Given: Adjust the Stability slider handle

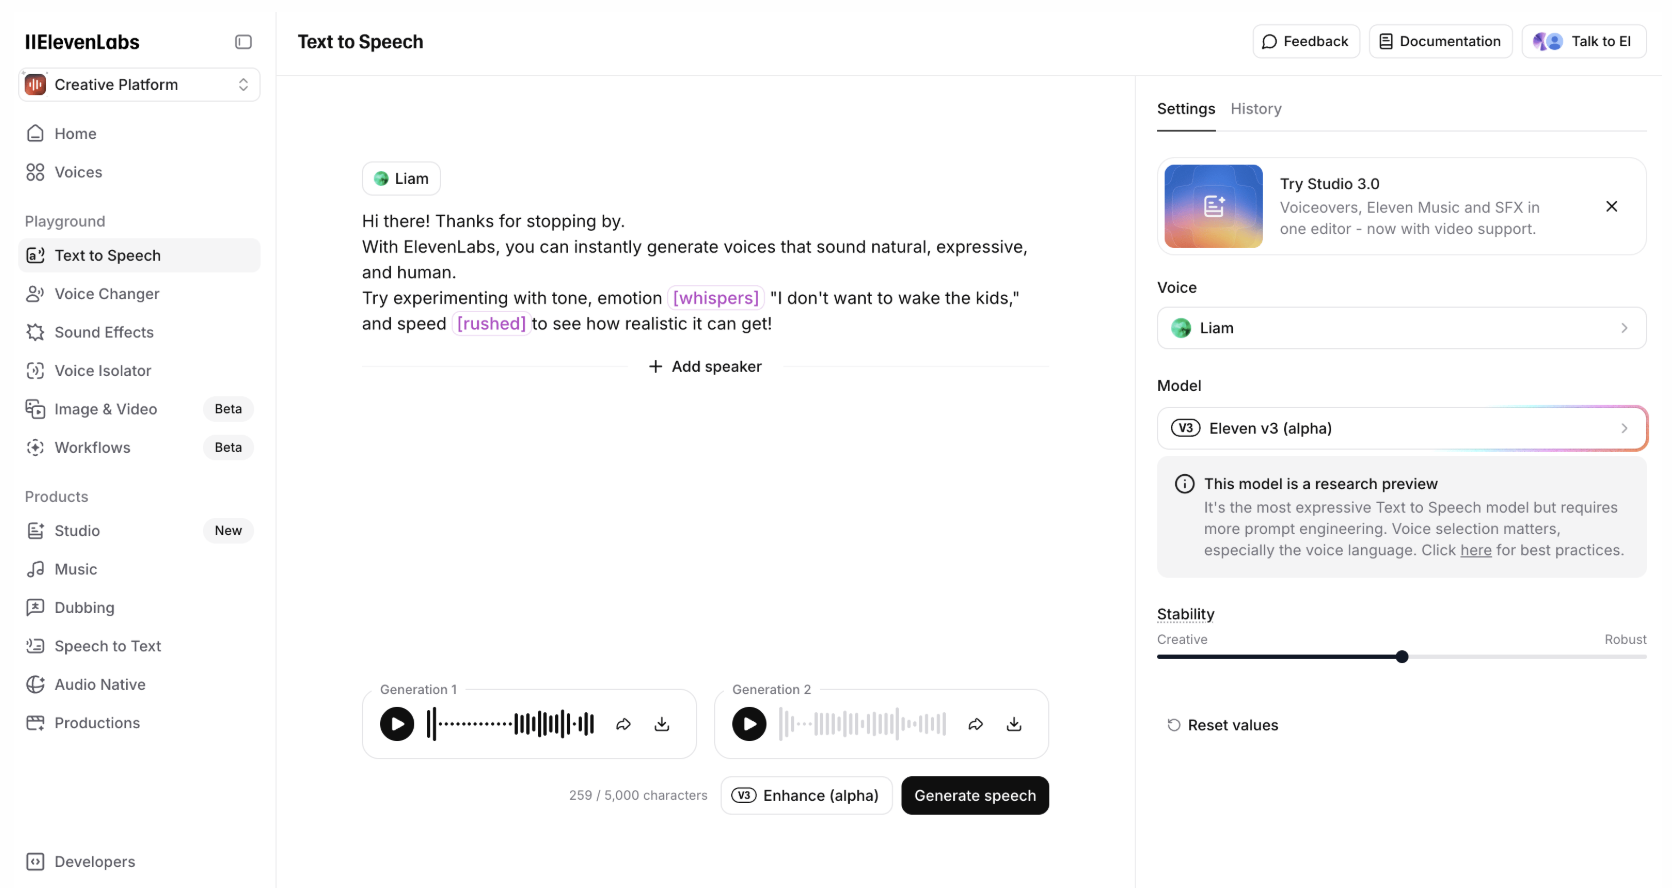Looking at the screenshot, I should tap(1402, 657).
